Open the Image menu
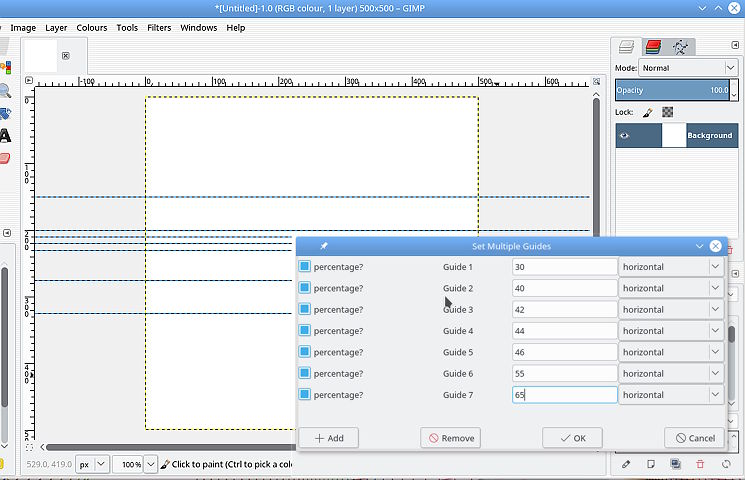The width and height of the screenshot is (745, 480). point(23,28)
